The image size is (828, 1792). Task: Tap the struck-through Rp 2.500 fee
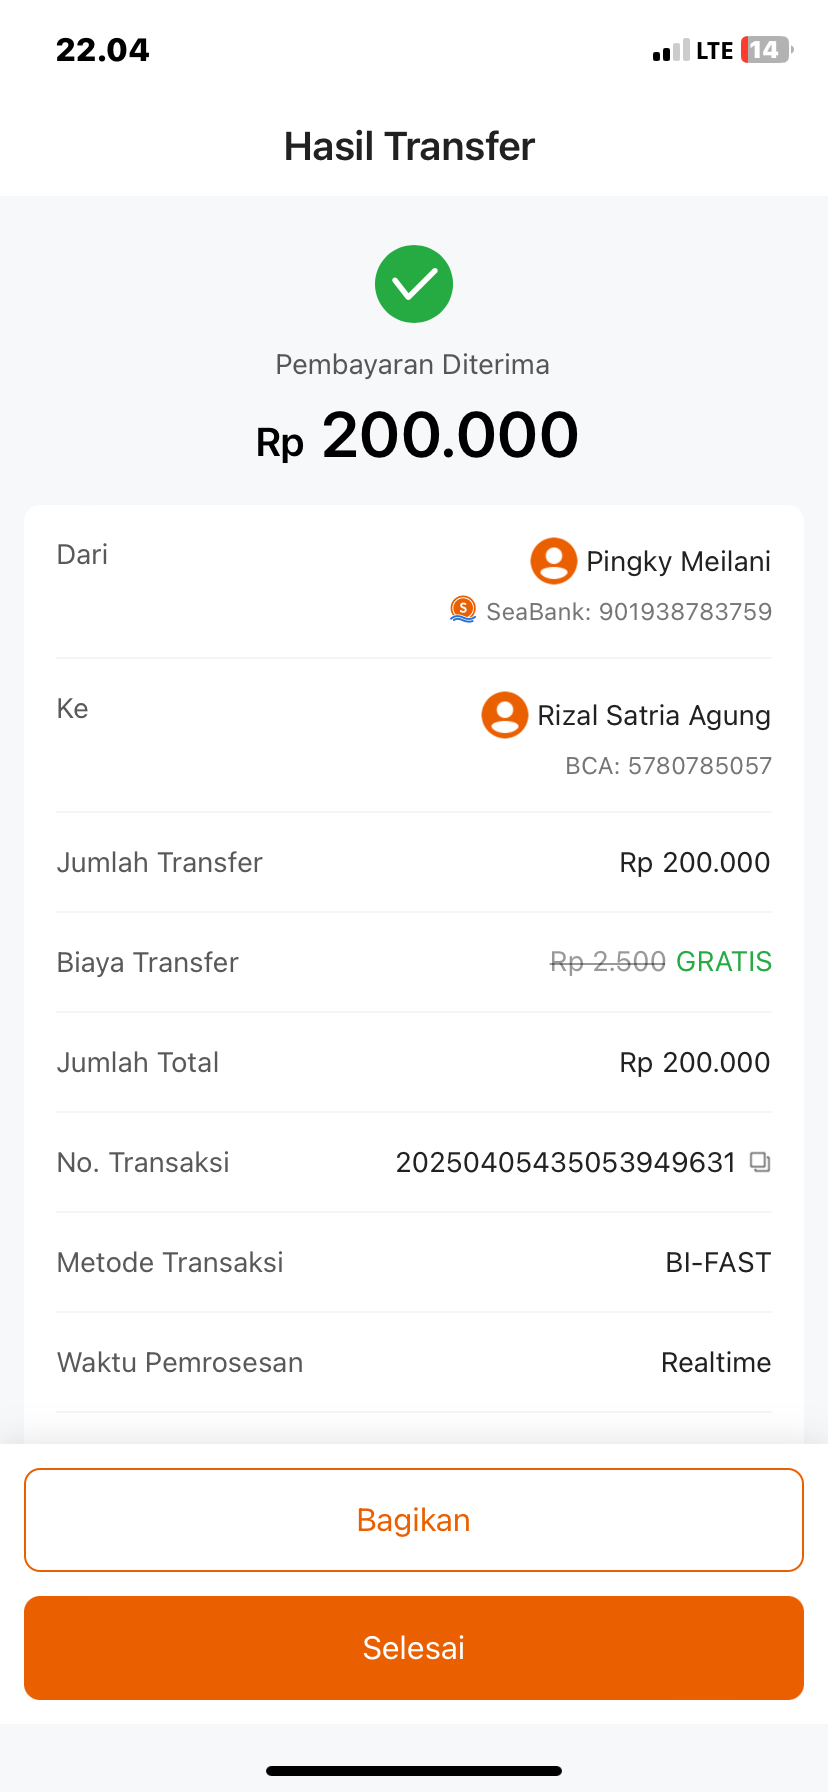[608, 962]
